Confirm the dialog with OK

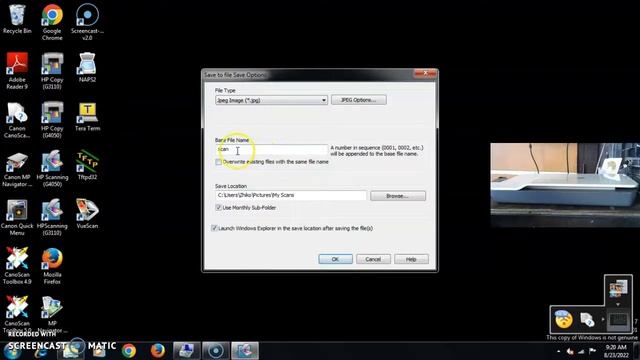click(x=336, y=259)
